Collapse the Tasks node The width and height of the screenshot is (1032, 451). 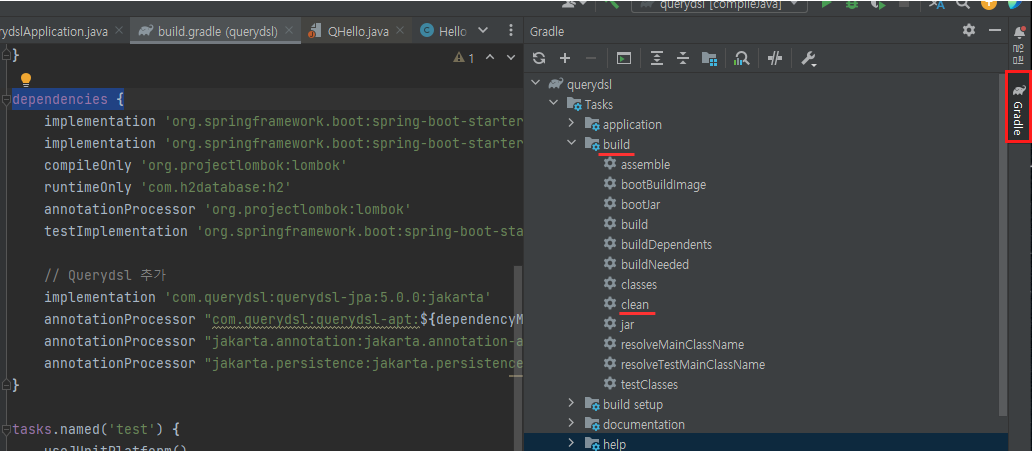click(552, 104)
